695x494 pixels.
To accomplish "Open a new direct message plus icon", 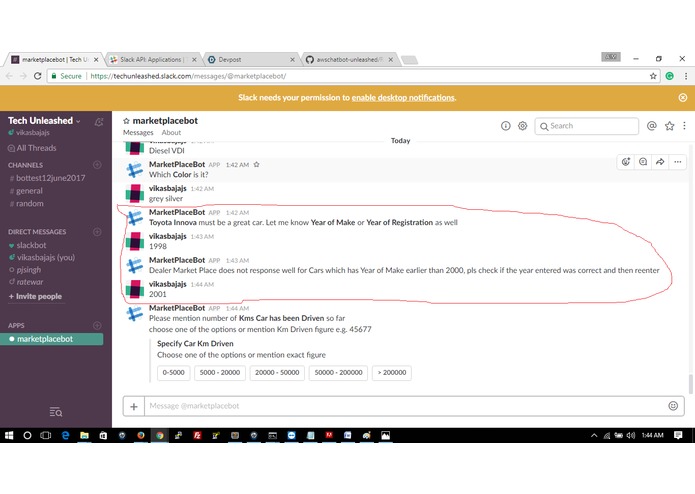I will pyautogui.click(x=98, y=232).
